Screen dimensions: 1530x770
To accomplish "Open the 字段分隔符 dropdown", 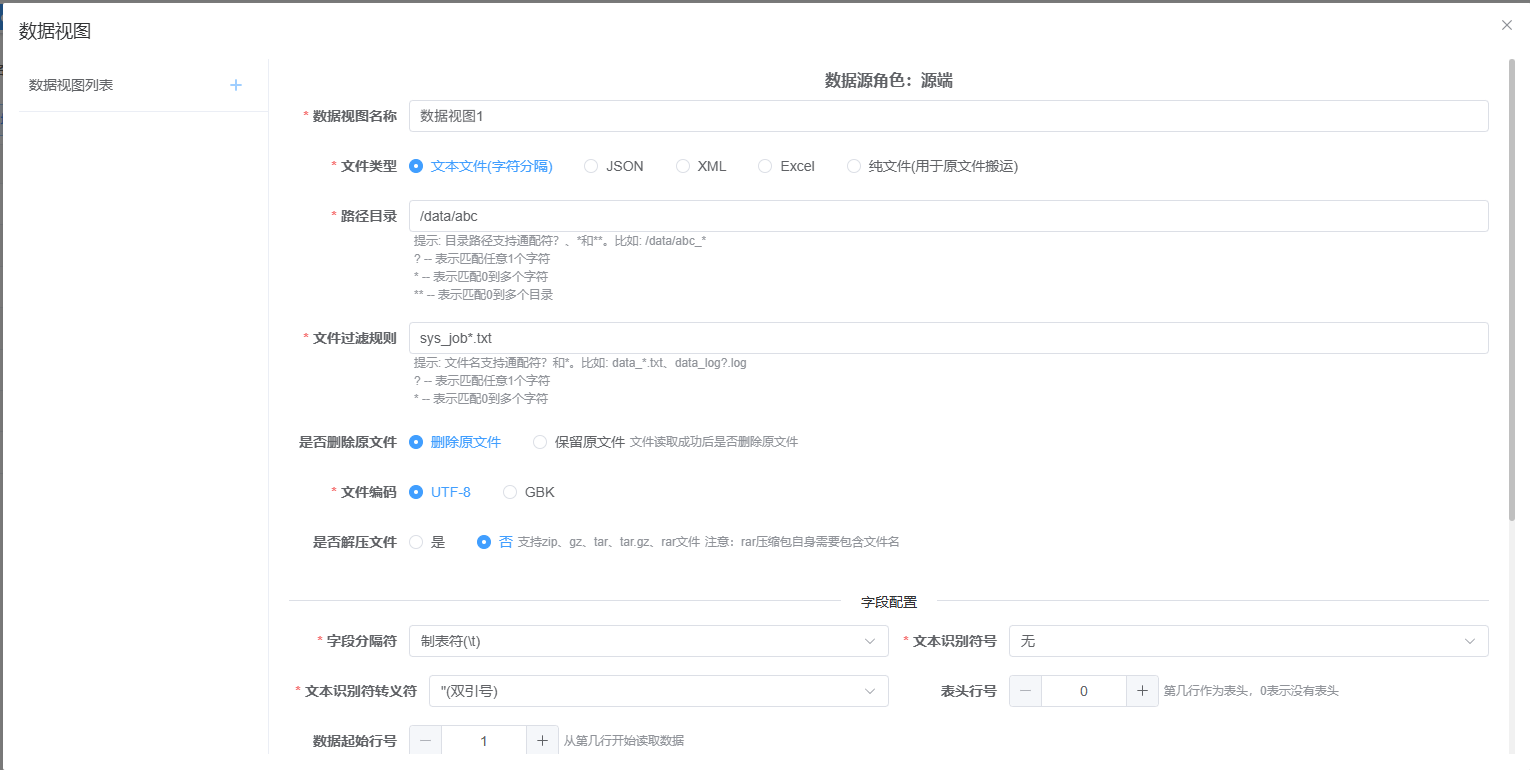I will 648,641.
